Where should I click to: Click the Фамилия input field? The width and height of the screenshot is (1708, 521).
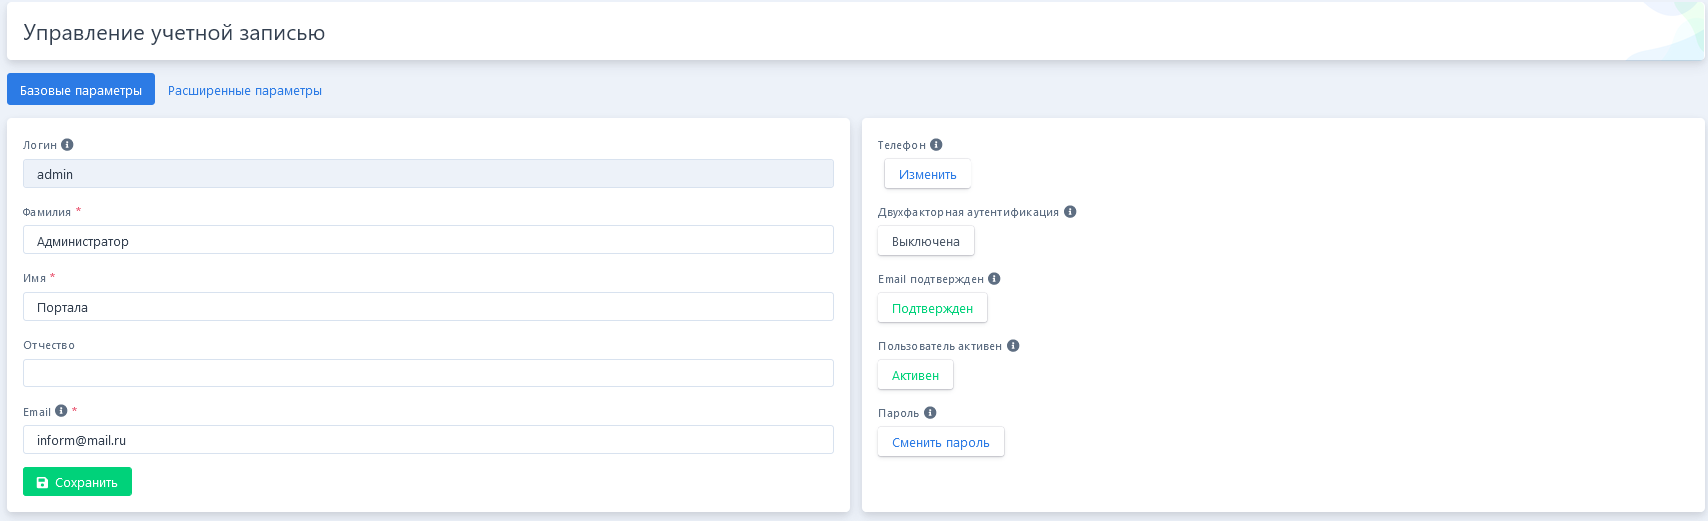pos(428,240)
